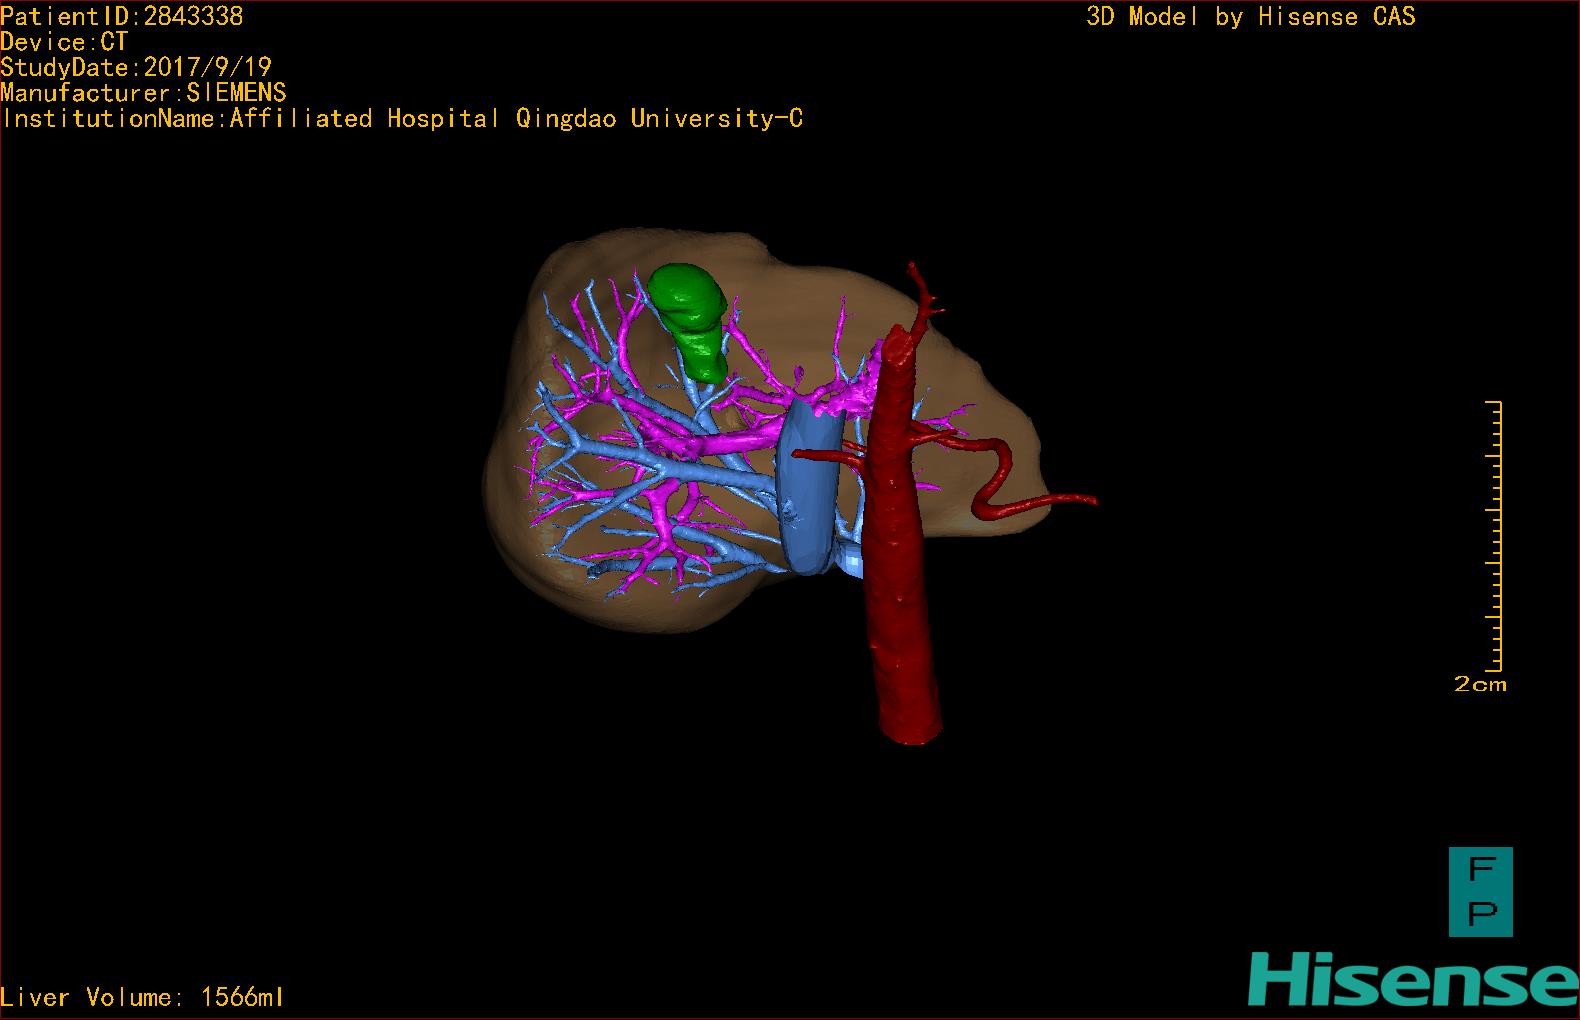Click the InstitutionName Affiliated Hospital text

pyautogui.click(x=403, y=119)
